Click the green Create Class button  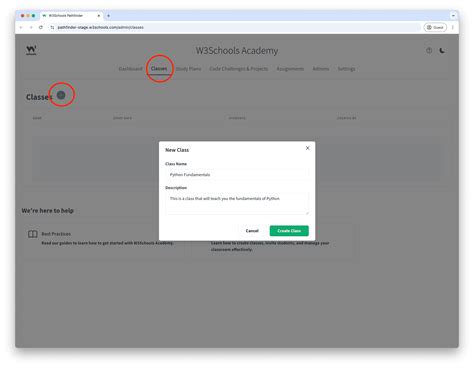(x=289, y=231)
